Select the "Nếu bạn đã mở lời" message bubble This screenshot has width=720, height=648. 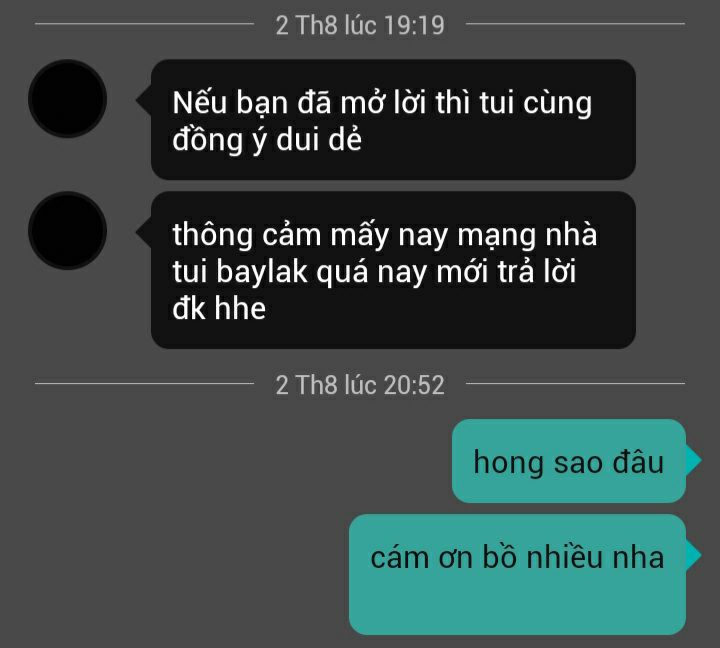click(393, 119)
